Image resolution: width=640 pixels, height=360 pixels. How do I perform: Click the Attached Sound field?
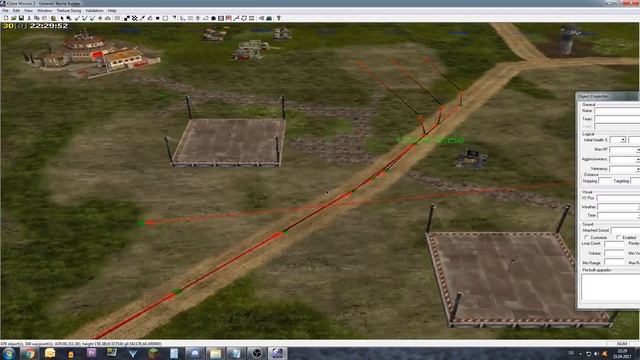tap(625, 230)
